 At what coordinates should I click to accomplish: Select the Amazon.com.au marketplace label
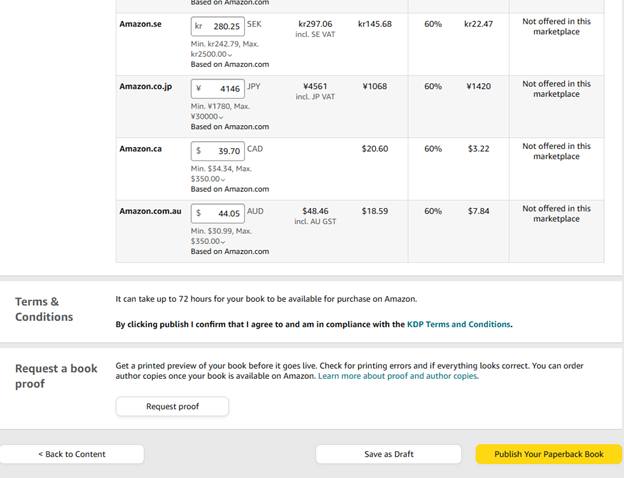click(150, 211)
